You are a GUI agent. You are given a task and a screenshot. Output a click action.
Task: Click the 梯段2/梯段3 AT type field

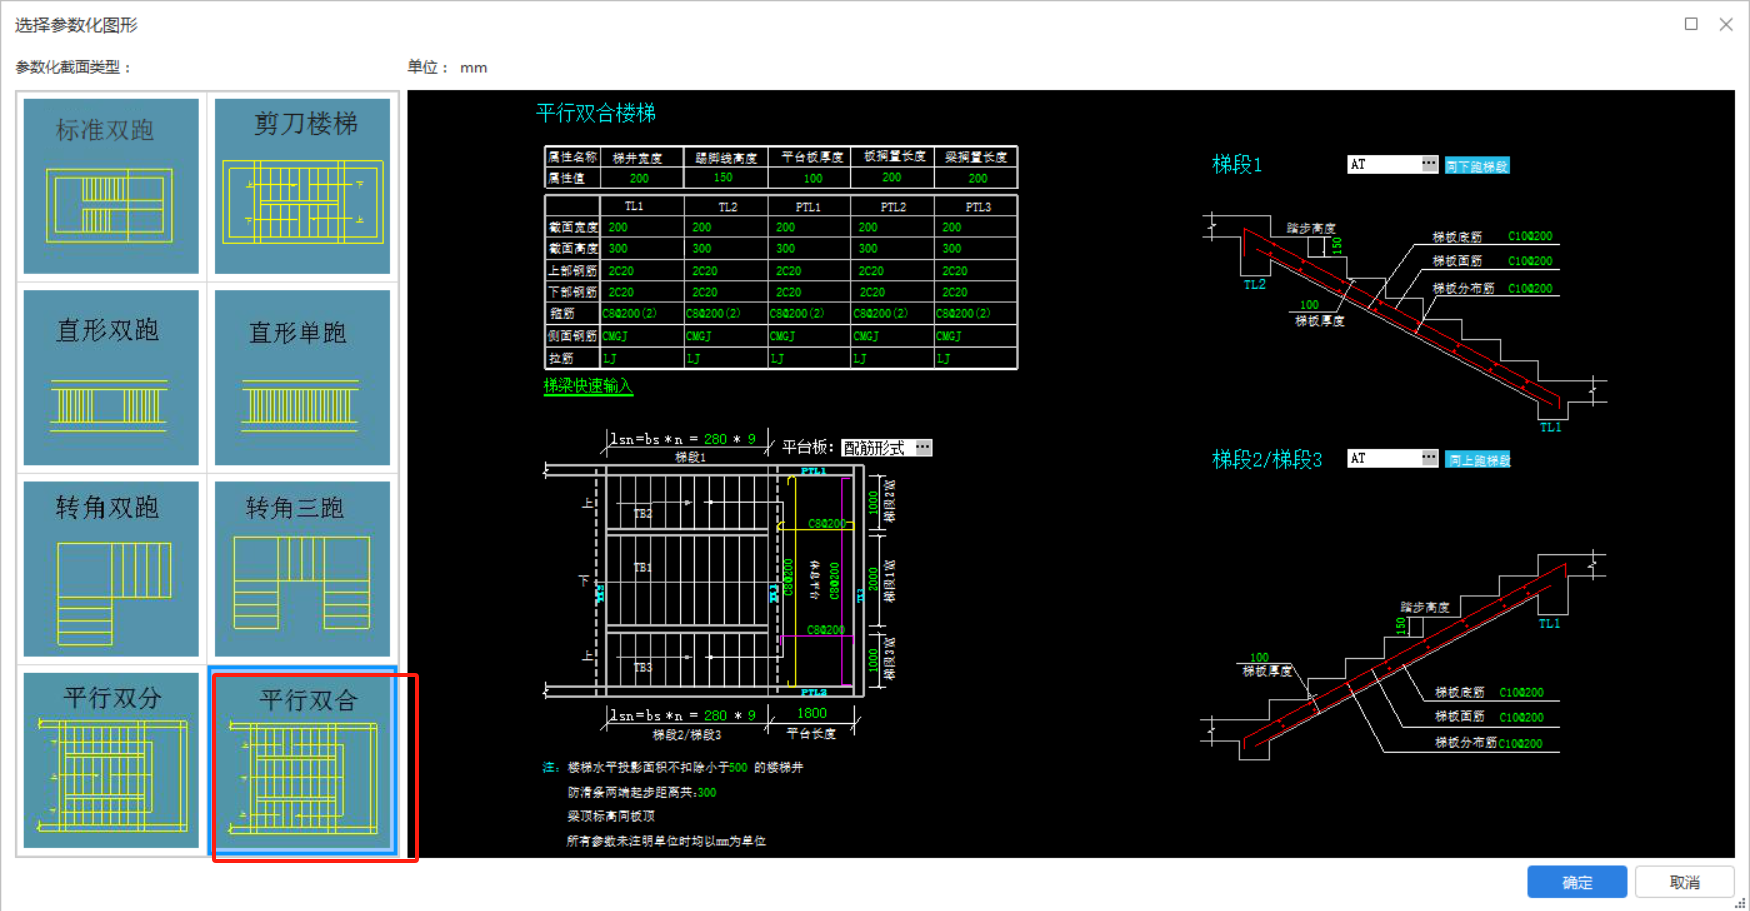(1384, 458)
